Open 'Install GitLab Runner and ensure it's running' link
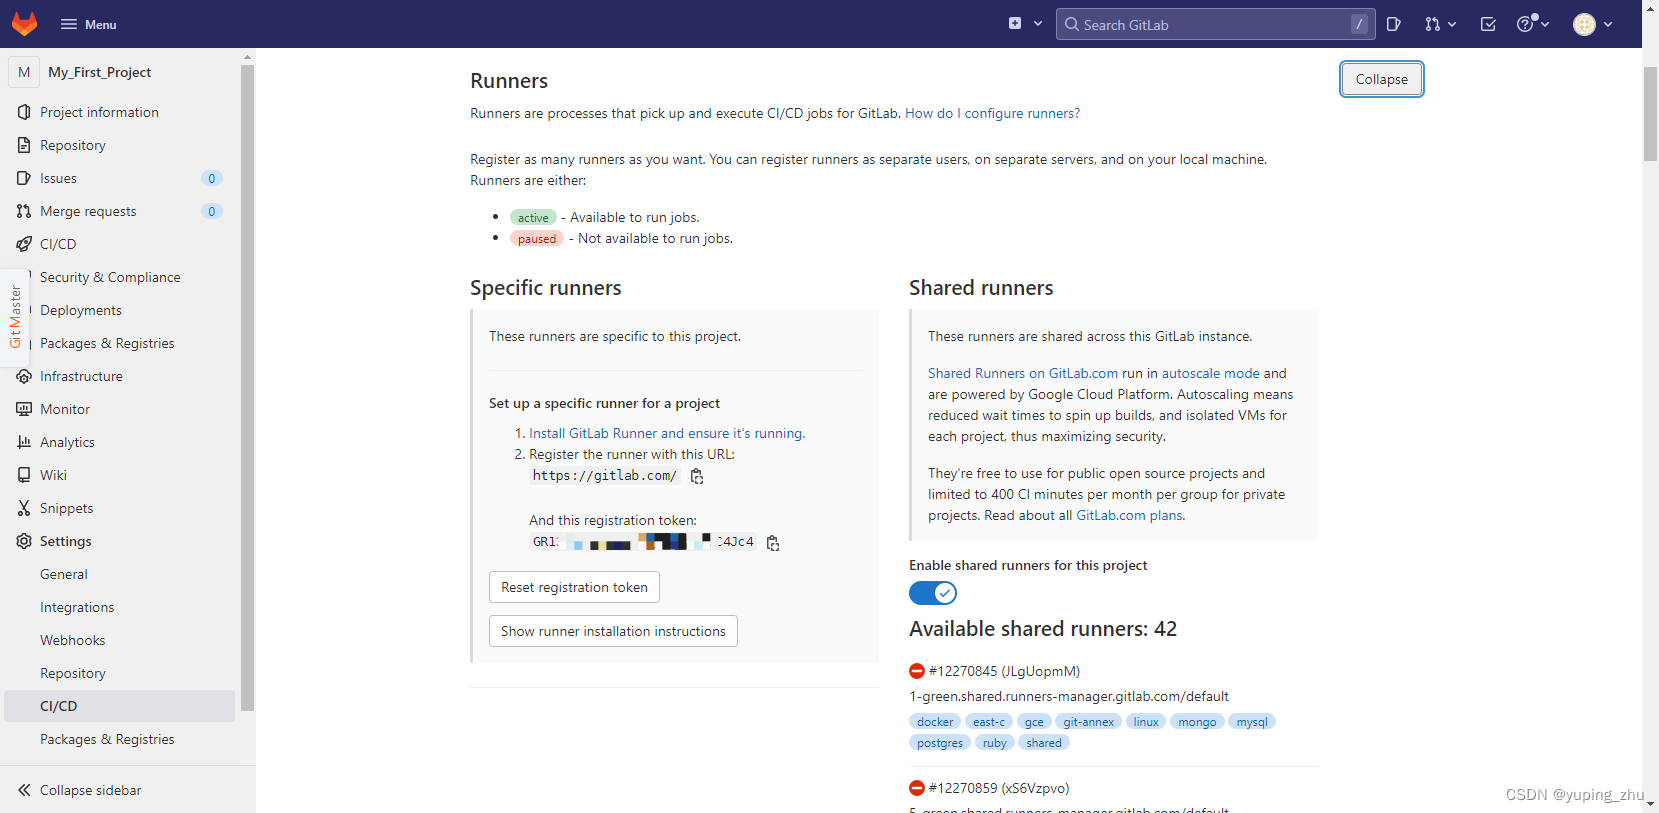Image resolution: width=1659 pixels, height=813 pixels. point(667,433)
